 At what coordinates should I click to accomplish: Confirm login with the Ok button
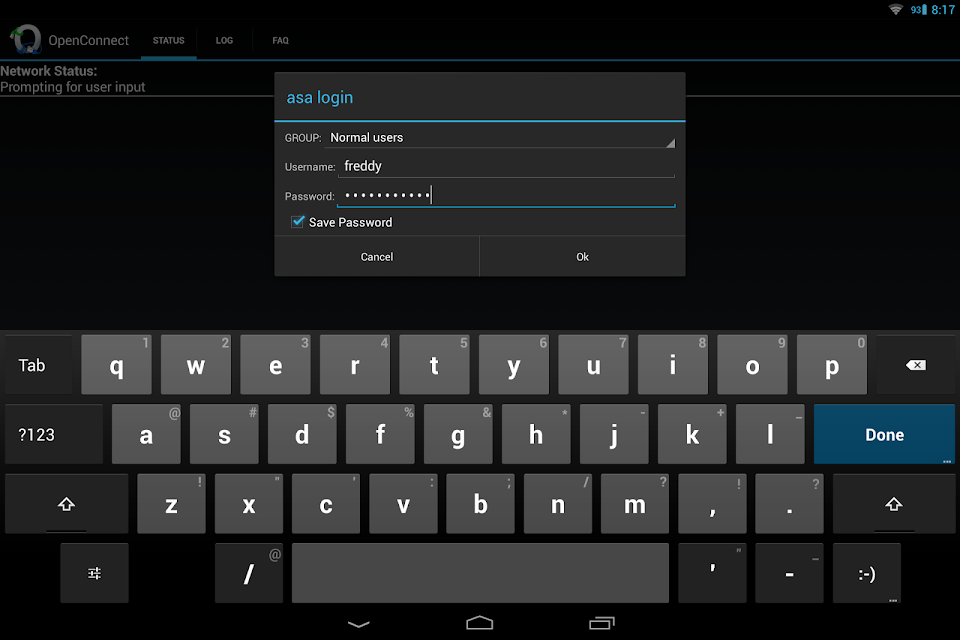click(x=582, y=257)
